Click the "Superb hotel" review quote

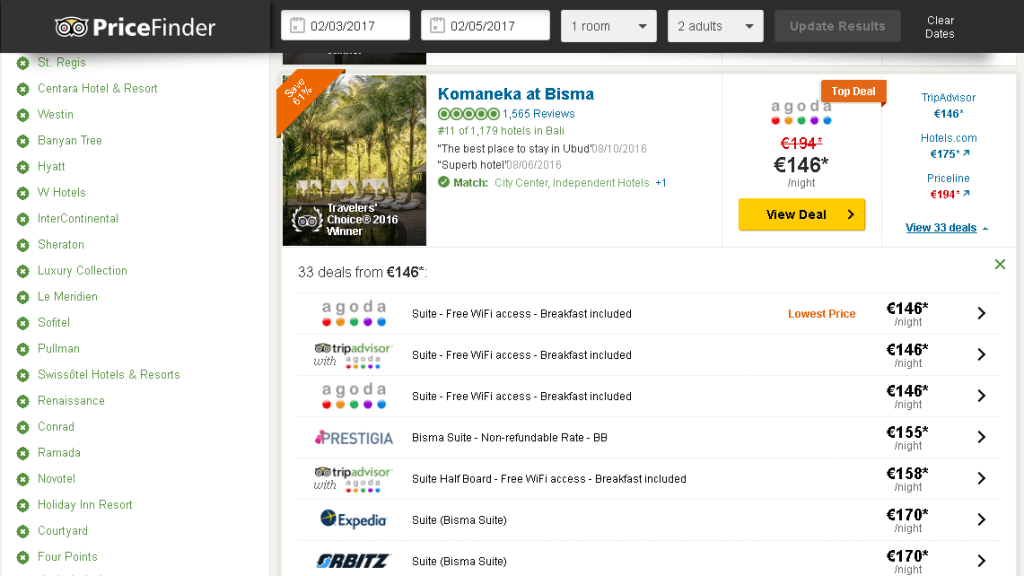click(472, 165)
